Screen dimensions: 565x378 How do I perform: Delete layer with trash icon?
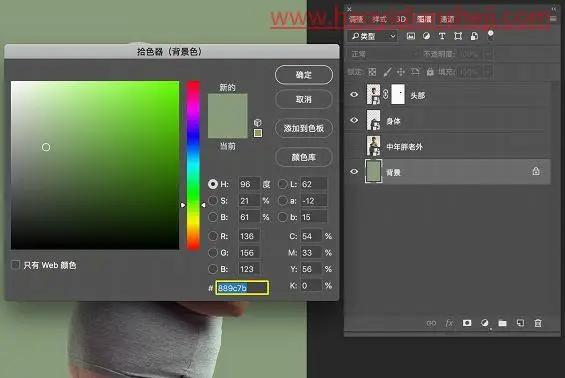[538, 323]
